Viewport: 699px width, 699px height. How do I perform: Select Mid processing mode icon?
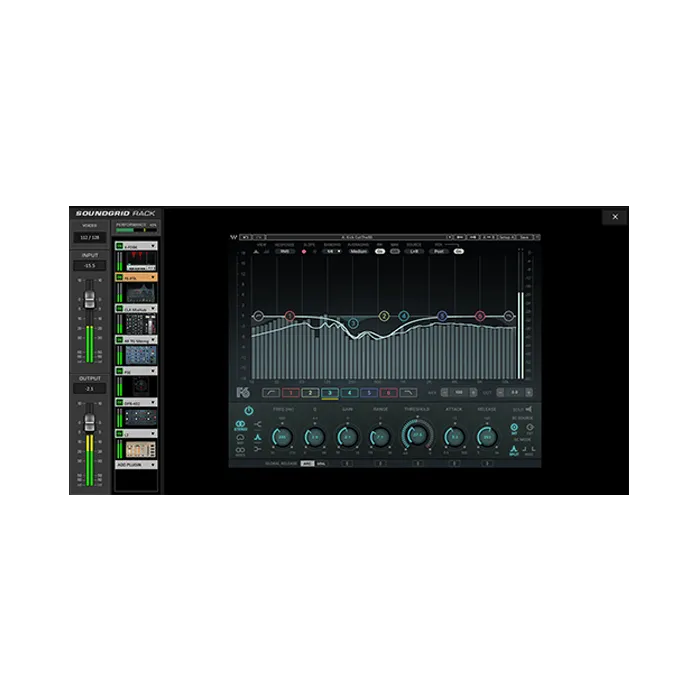(x=240, y=439)
